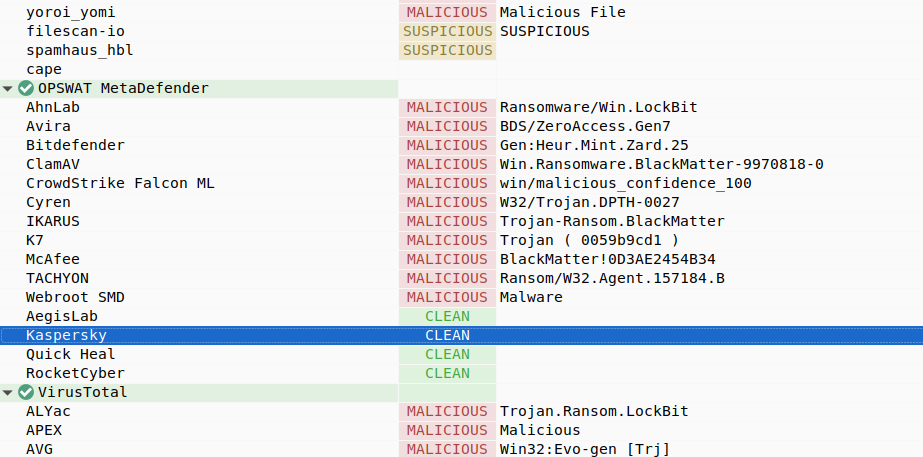Click the Ransomware/Win.LockBit detection name
Screen dimensions: 923x457
pos(599,107)
